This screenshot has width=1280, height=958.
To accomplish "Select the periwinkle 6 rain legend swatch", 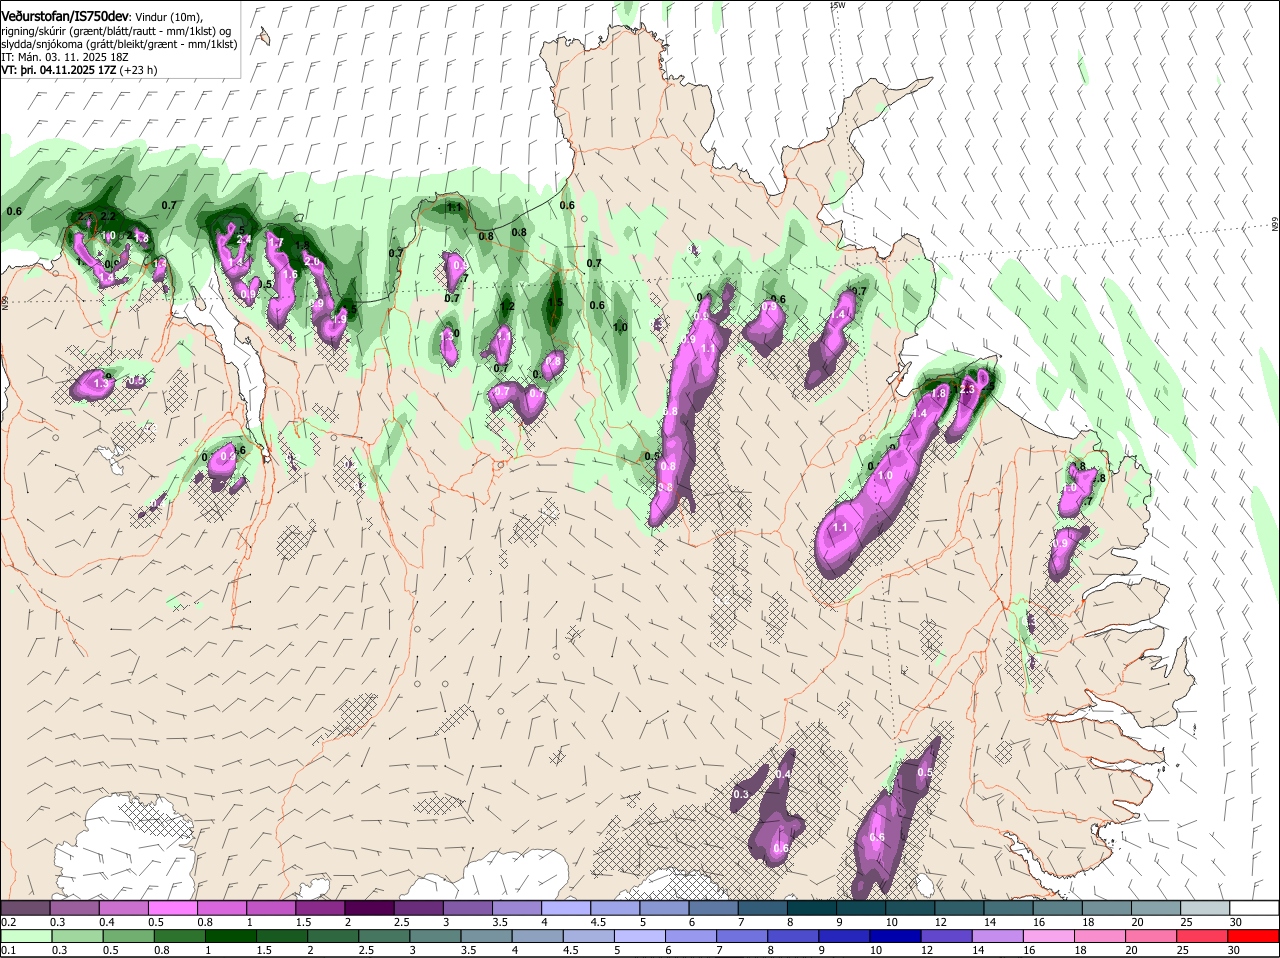I will click(690, 936).
